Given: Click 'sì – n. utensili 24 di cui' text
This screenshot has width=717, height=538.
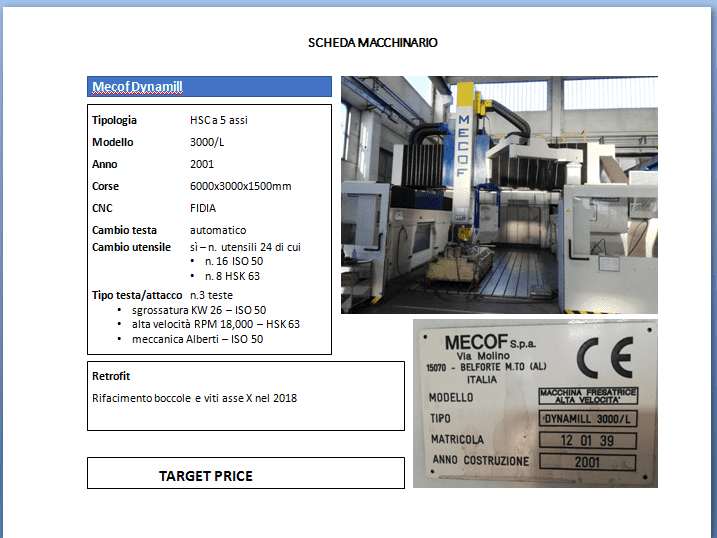Looking at the screenshot, I should pos(245,247).
